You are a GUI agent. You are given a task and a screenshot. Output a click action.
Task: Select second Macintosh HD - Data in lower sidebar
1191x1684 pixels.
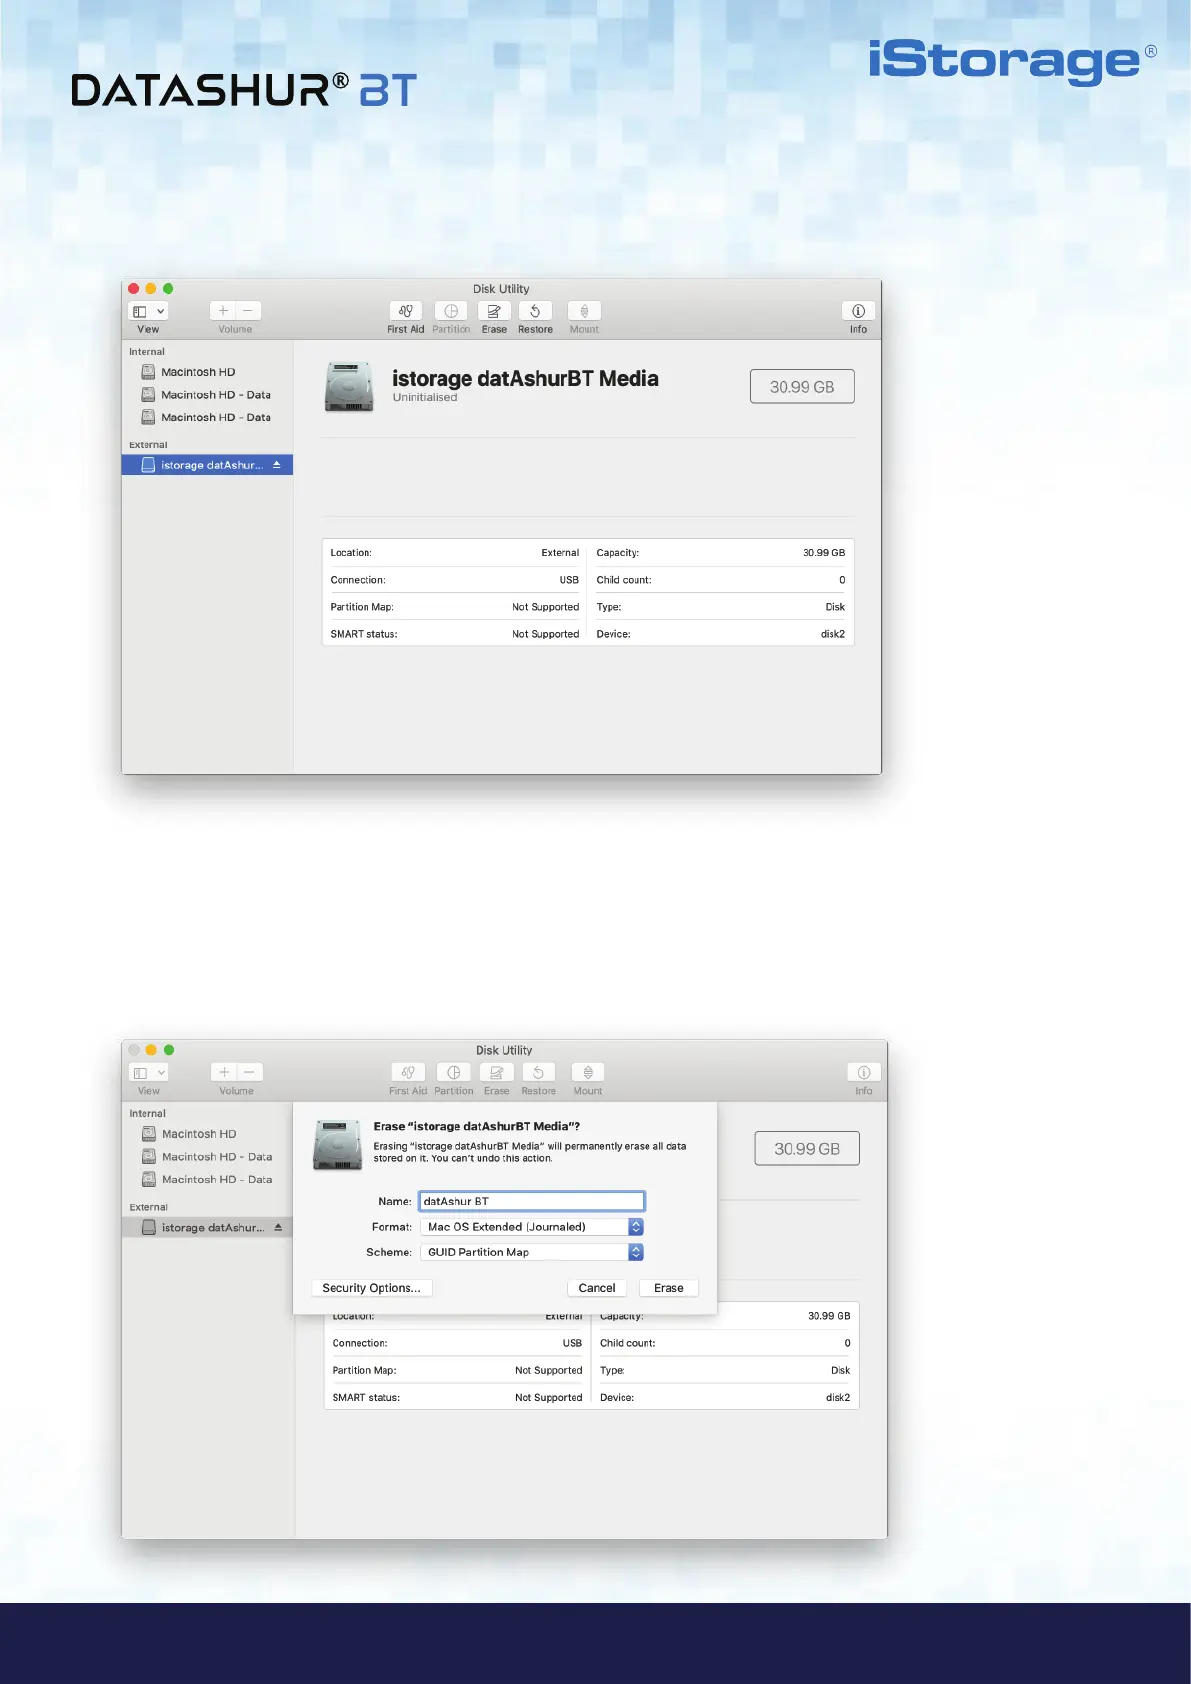207,1180
